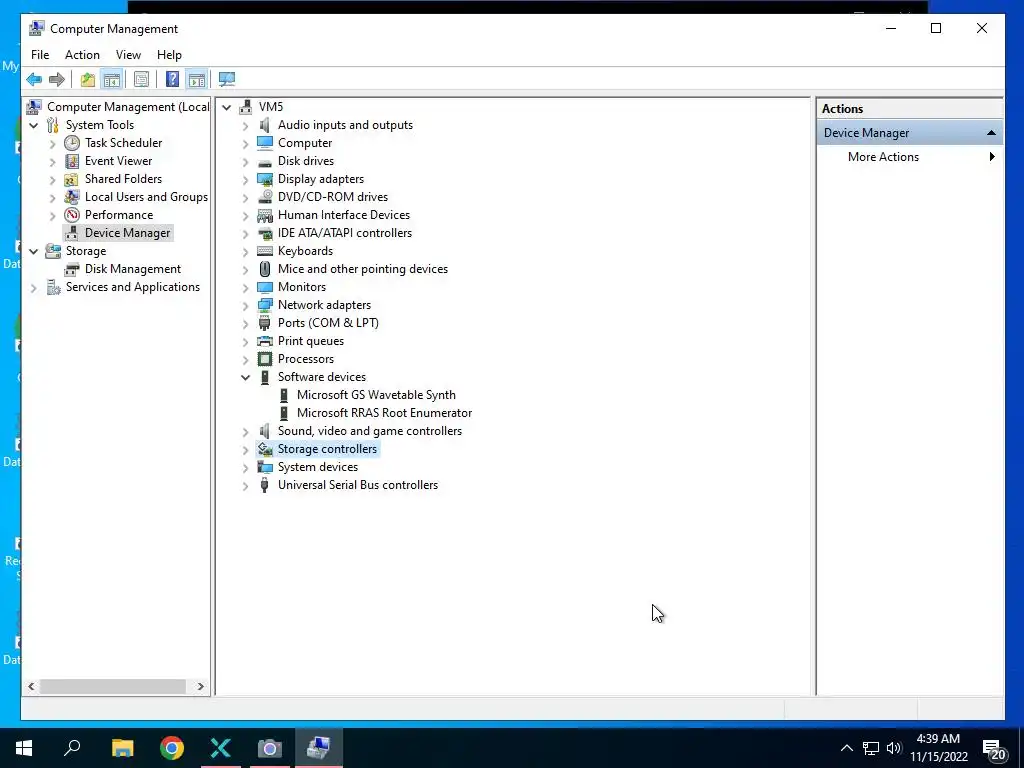Open the Action menu

pos(82,55)
